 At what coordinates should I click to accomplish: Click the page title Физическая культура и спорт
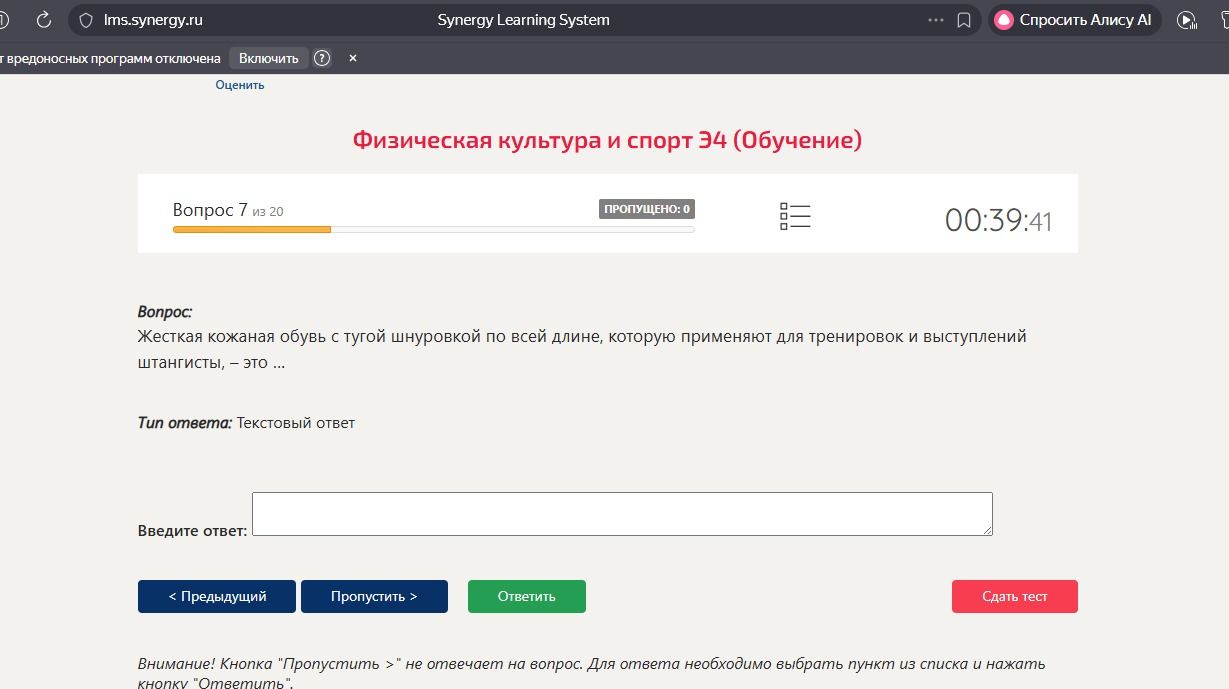click(607, 140)
